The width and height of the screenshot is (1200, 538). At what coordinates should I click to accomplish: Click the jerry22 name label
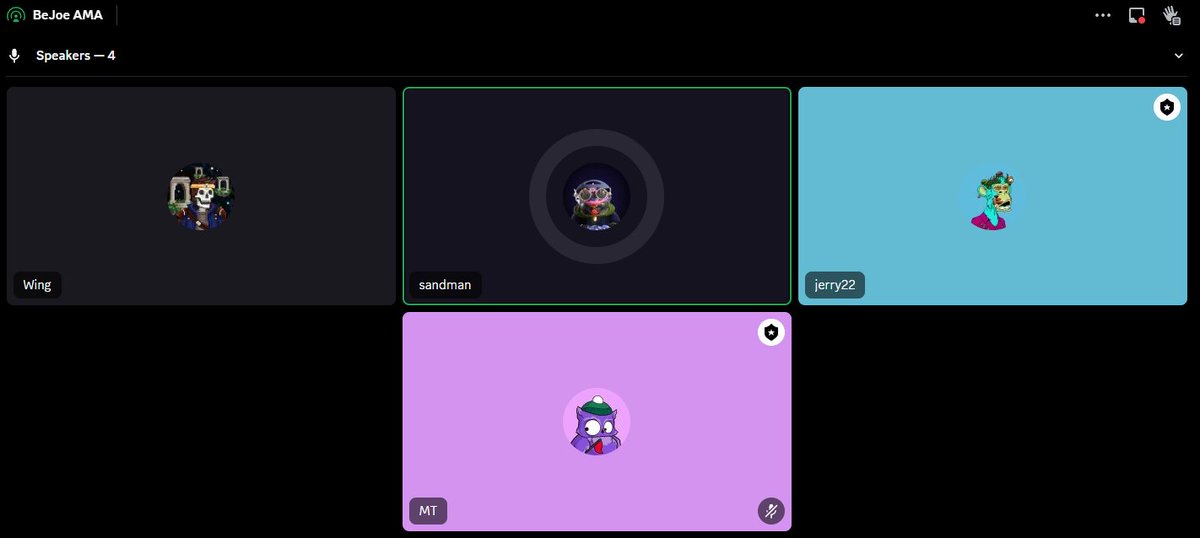click(835, 285)
